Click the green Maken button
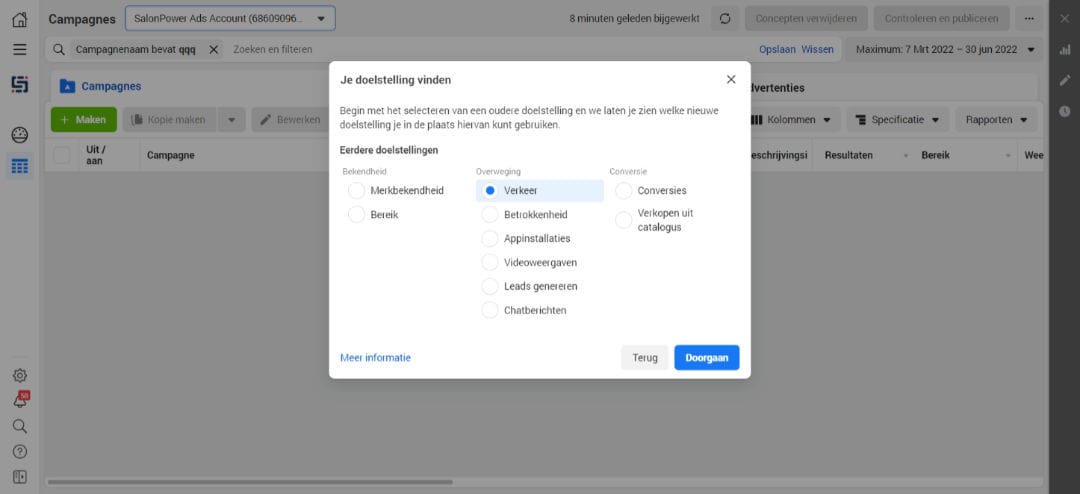This screenshot has width=1080, height=494. point(84,120)
